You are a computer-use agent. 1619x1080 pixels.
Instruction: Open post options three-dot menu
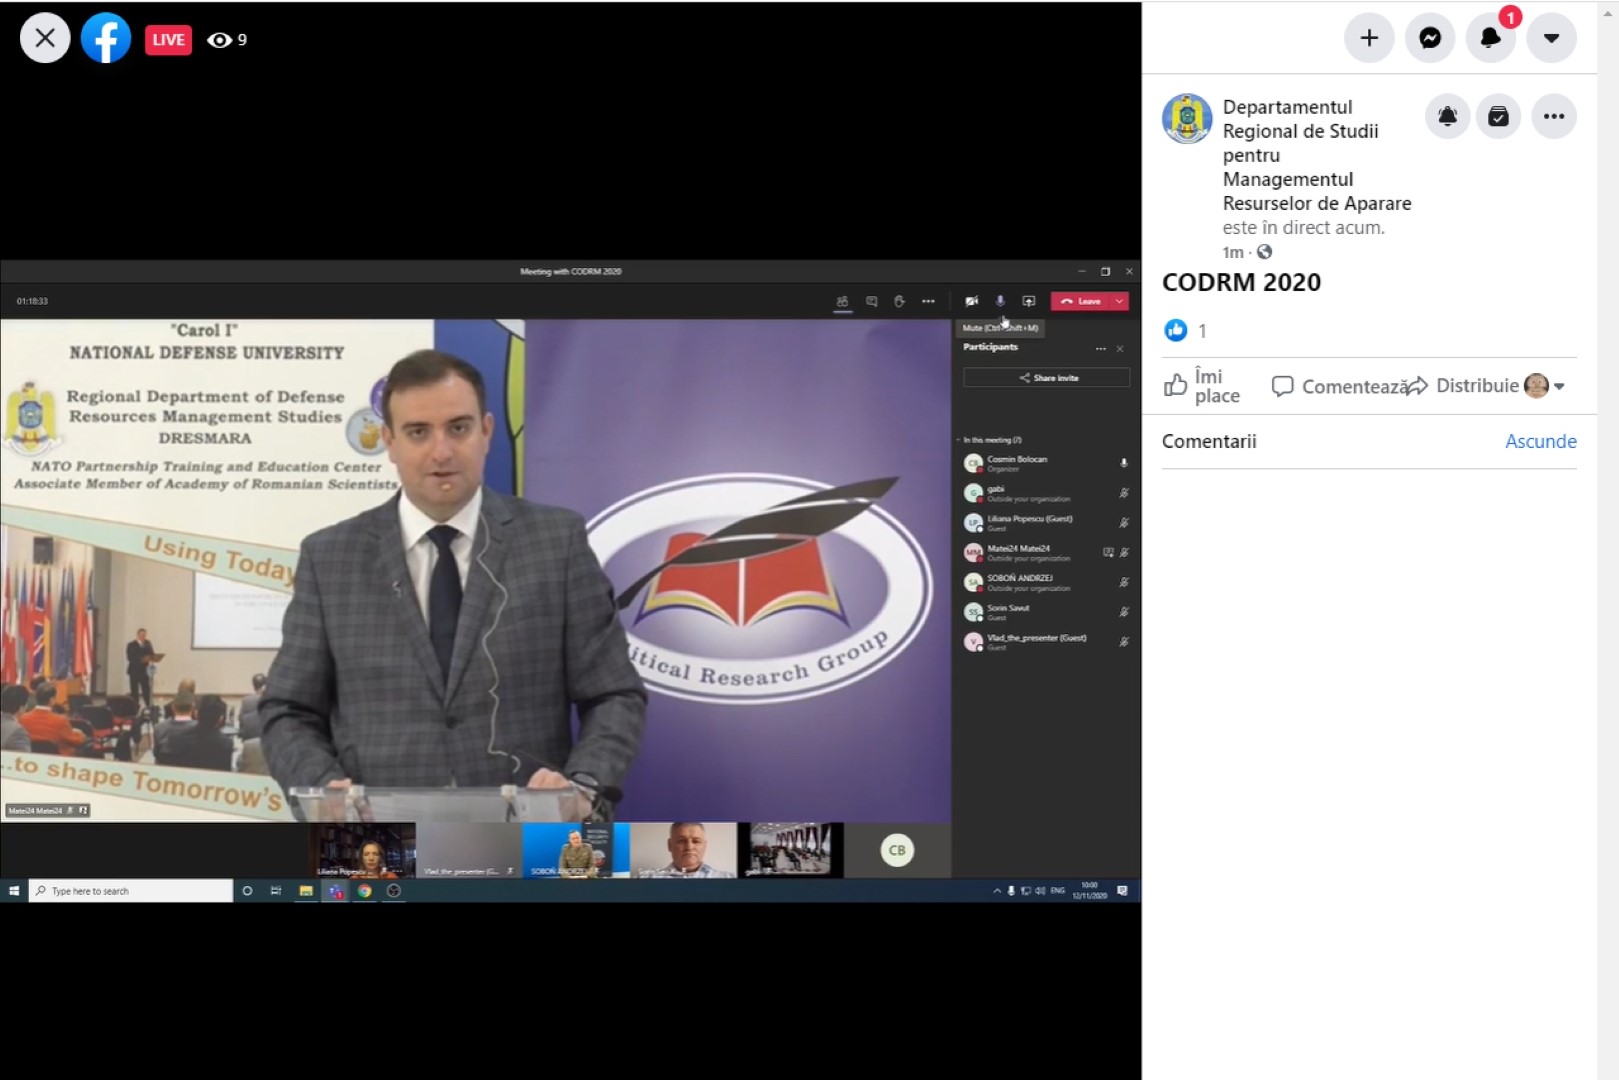1553,117
